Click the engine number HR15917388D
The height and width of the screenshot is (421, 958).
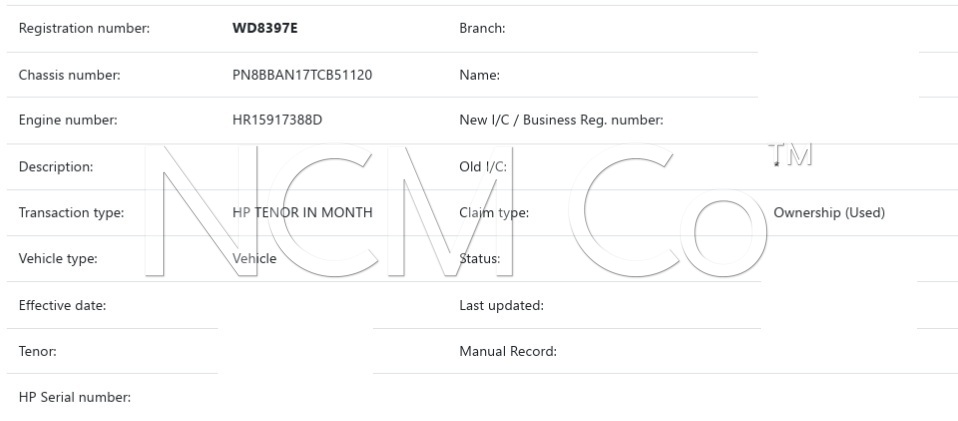pos(277,121)
